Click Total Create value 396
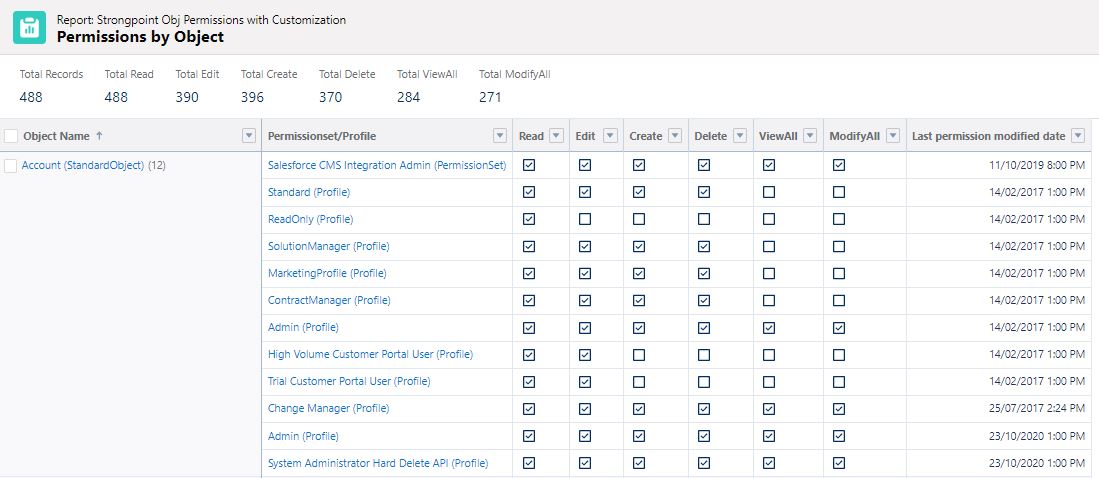 tap(252, 97)
